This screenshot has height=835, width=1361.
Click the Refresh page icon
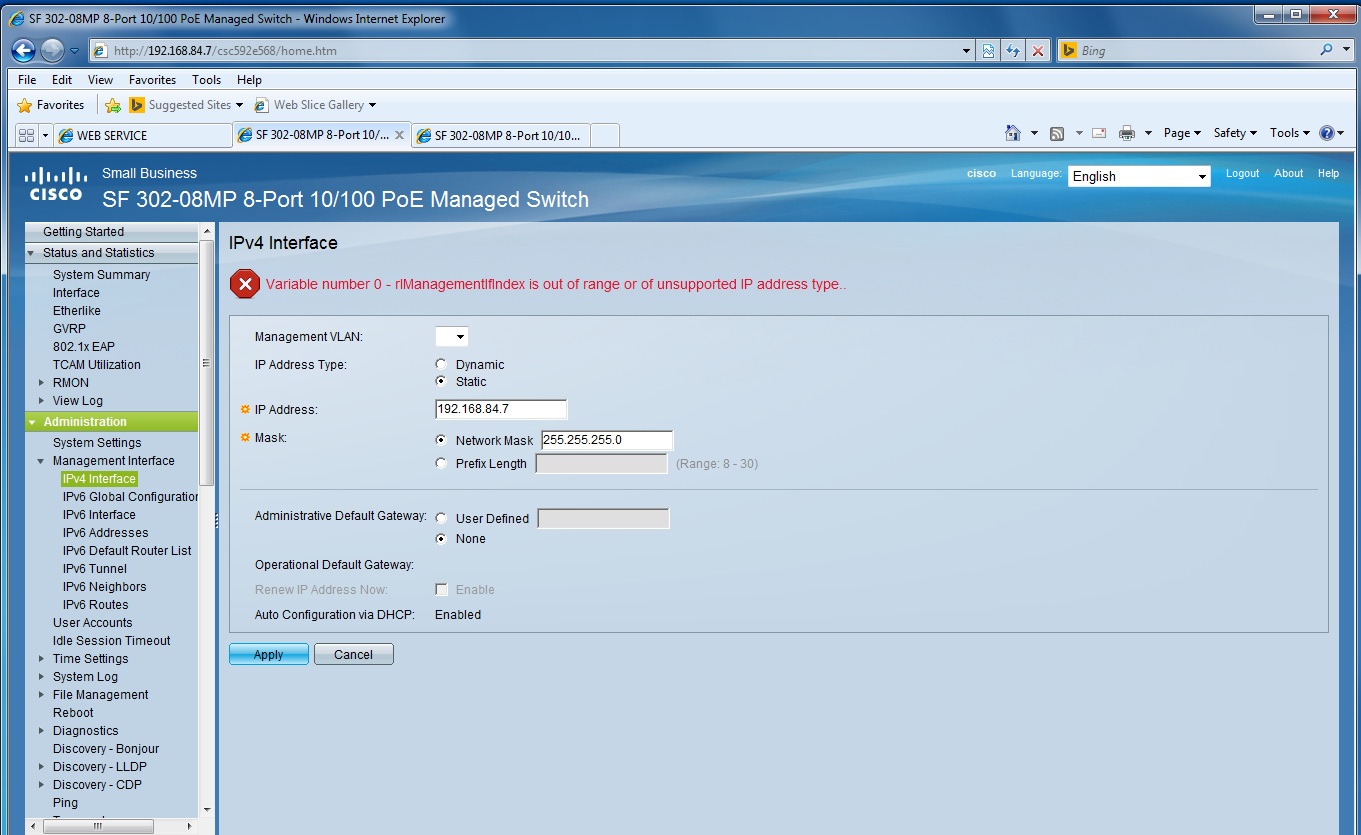click(x=1013, y=51)
